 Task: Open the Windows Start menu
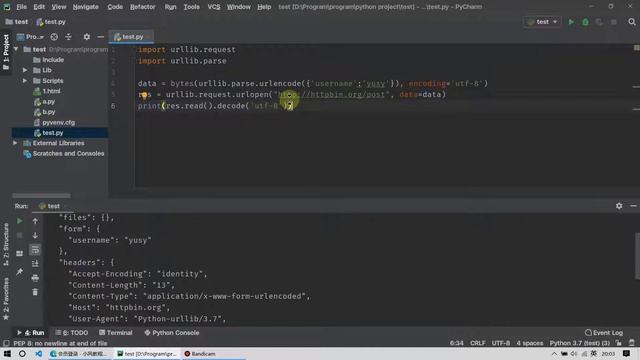7,354
